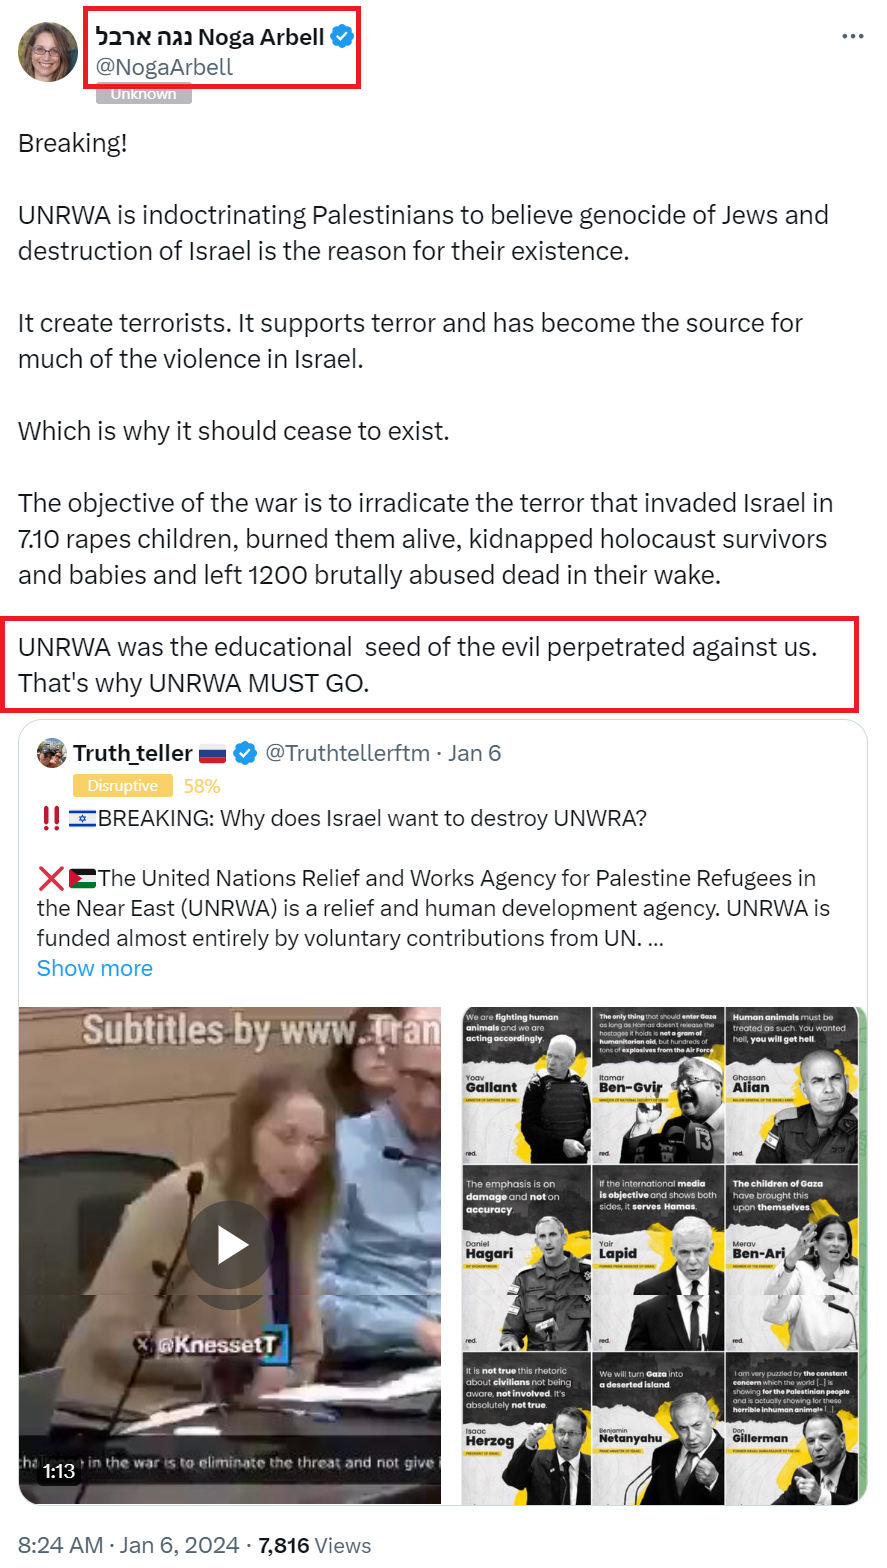Open the @NogaArbell handle link
Viewport: 887px width, 1568px height.
click(164, 67)
